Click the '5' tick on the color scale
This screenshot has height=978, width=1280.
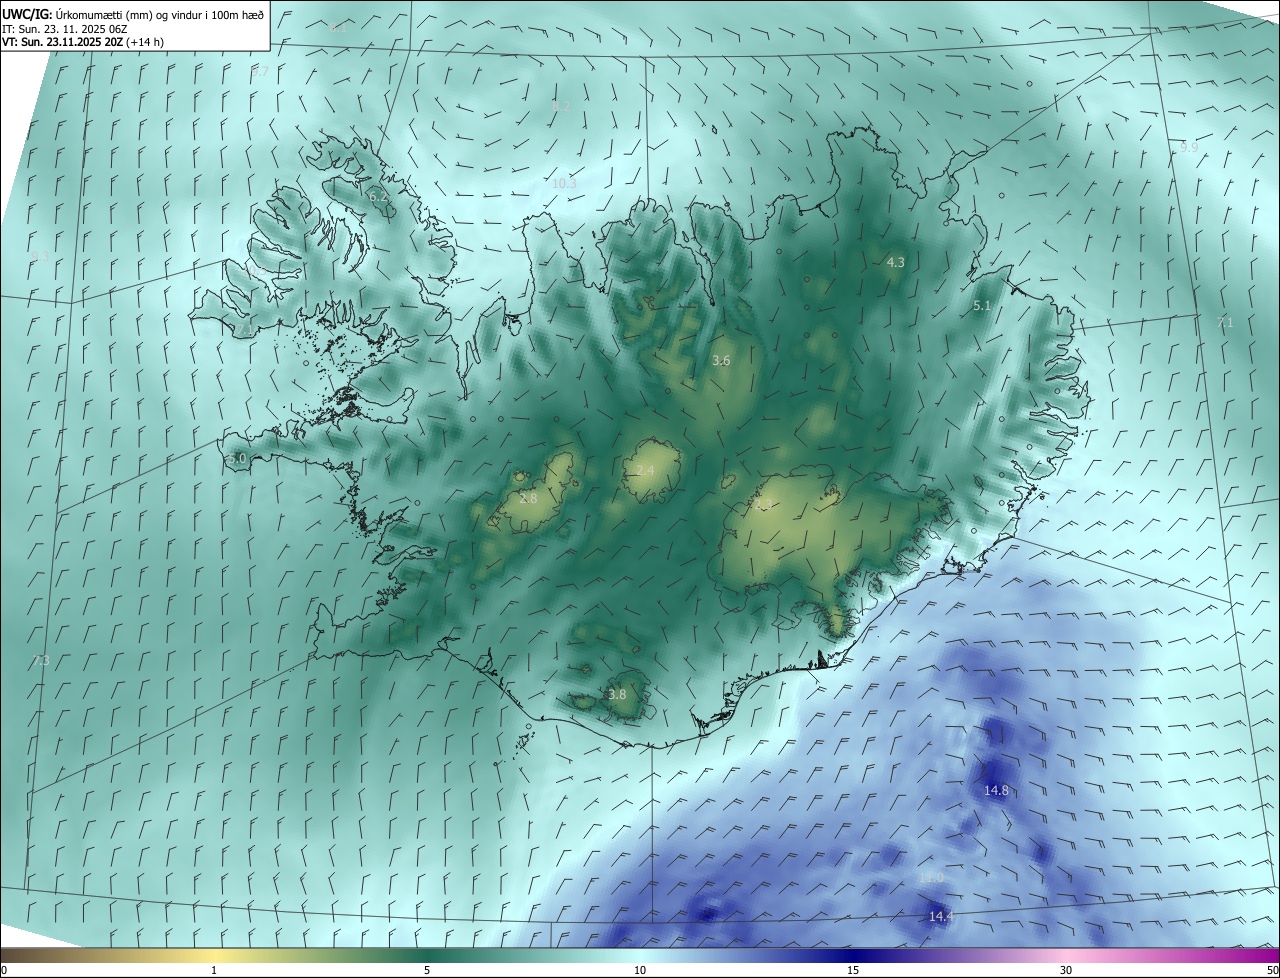(427, 970)
